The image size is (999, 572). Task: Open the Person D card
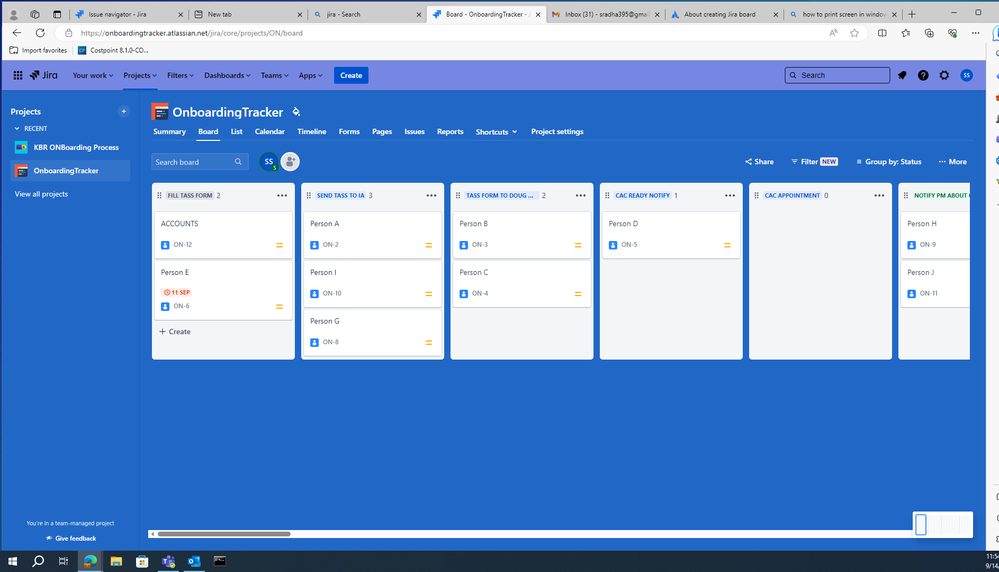pyautogui.click(x=671, y=235)
